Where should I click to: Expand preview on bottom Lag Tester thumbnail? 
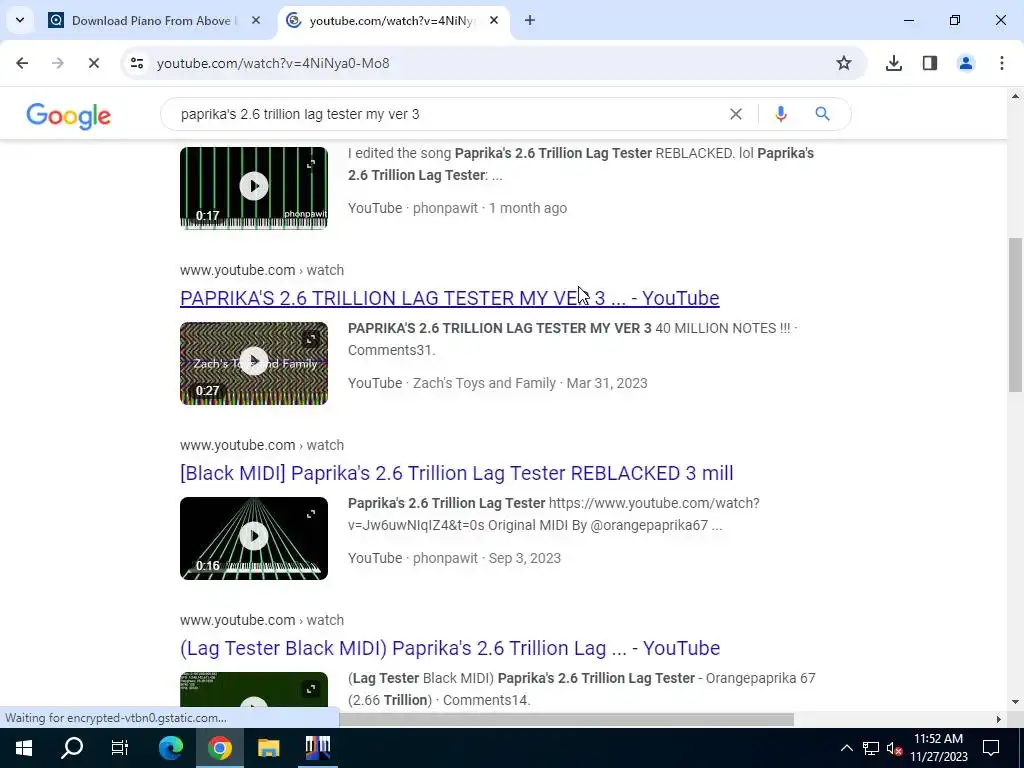pos(311,689)
